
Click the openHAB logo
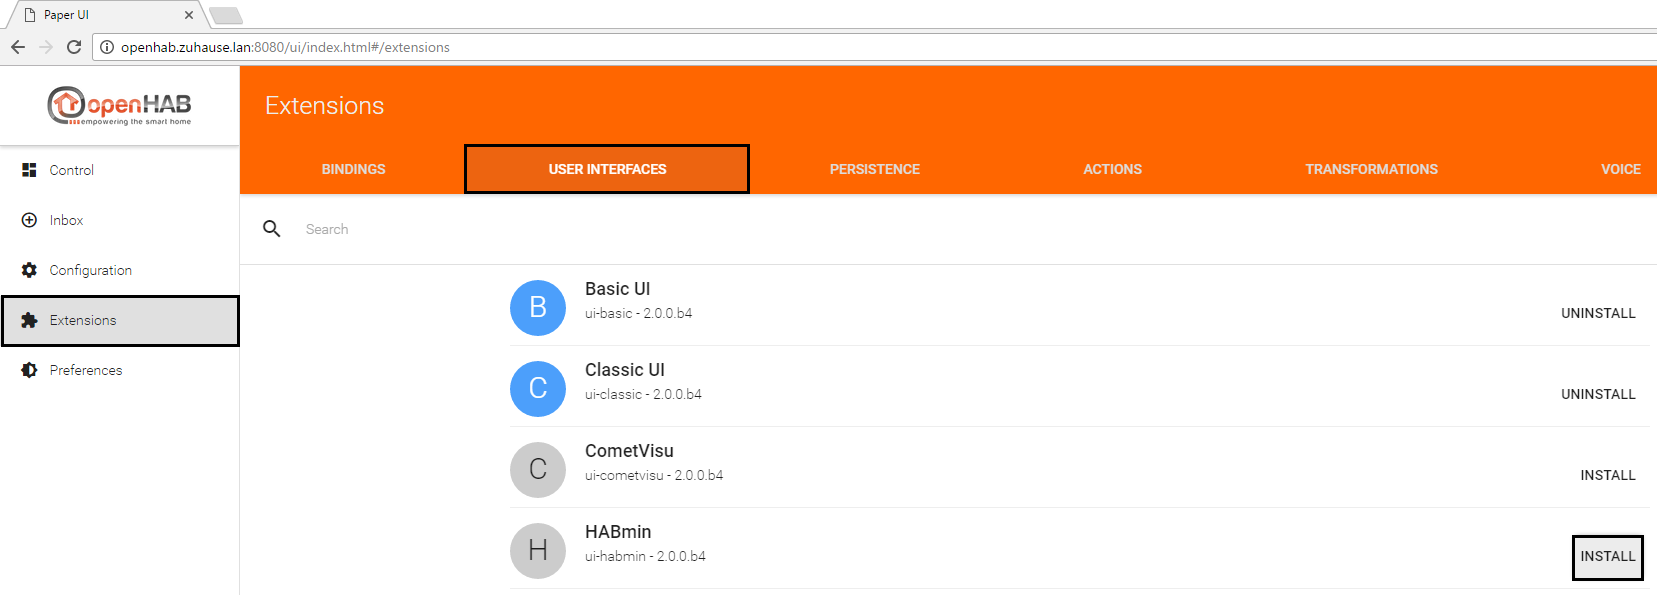point(119,106)
